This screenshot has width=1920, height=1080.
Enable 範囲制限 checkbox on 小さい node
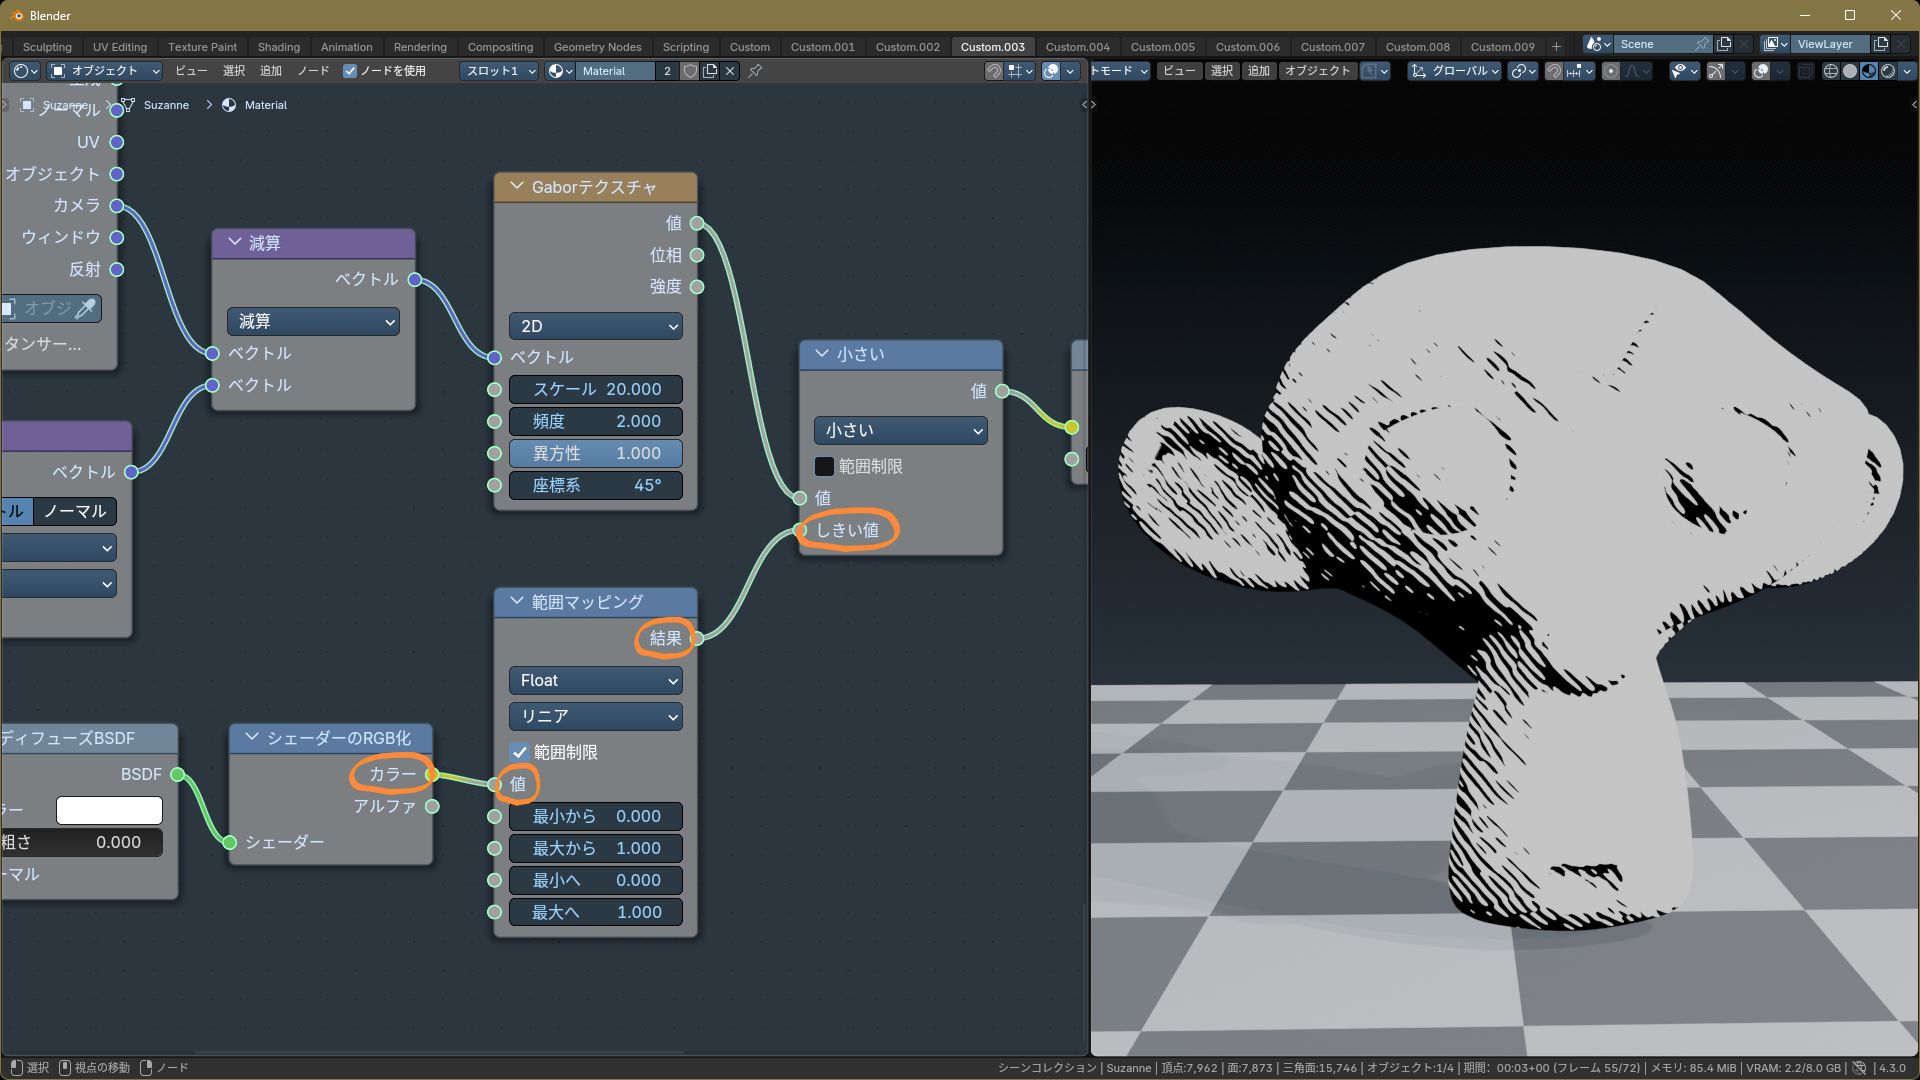click(x=824, y=466)
